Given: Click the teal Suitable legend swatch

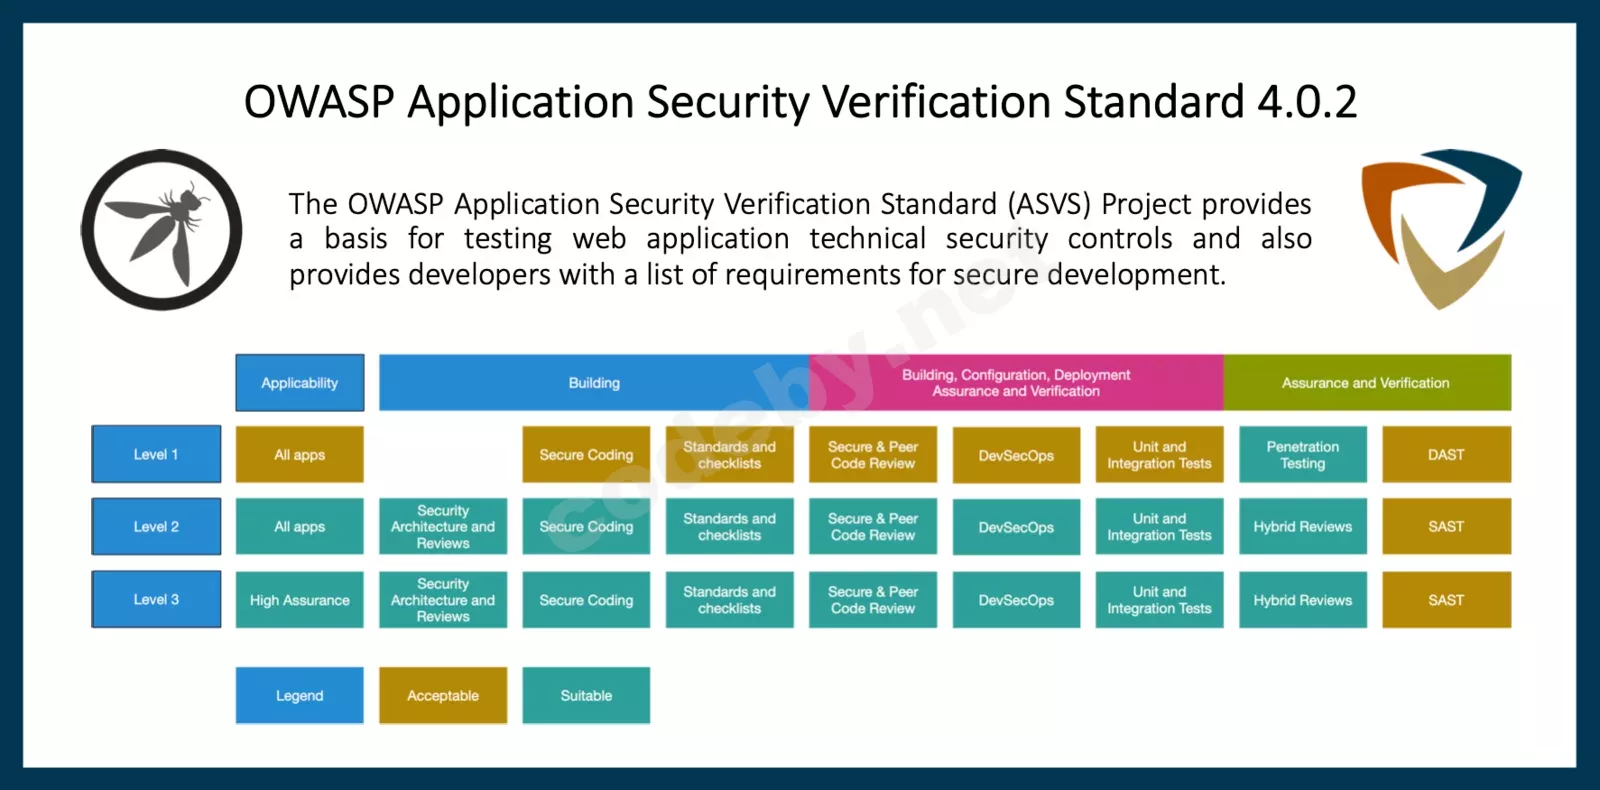Looking at the screenshot, I should pos(586,695).
